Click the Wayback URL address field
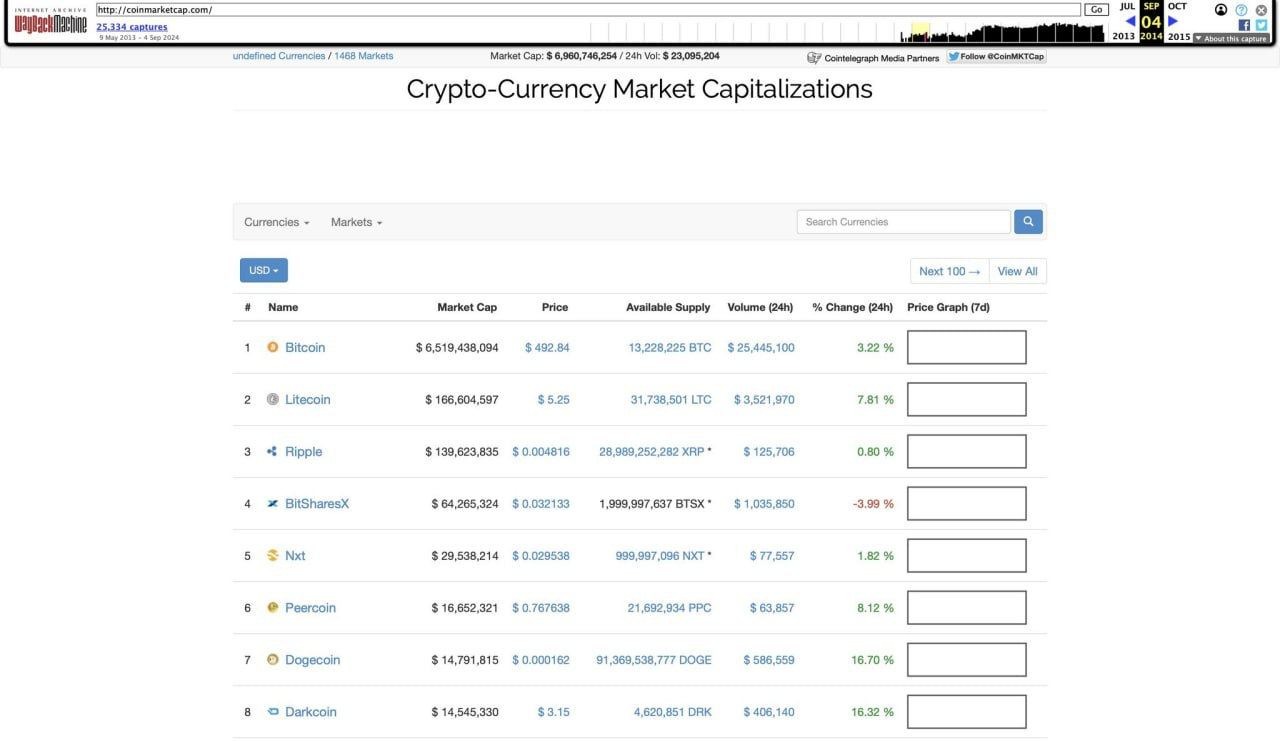The height and width of the screenshot is (741, 1280). click(x=588, y=10)
